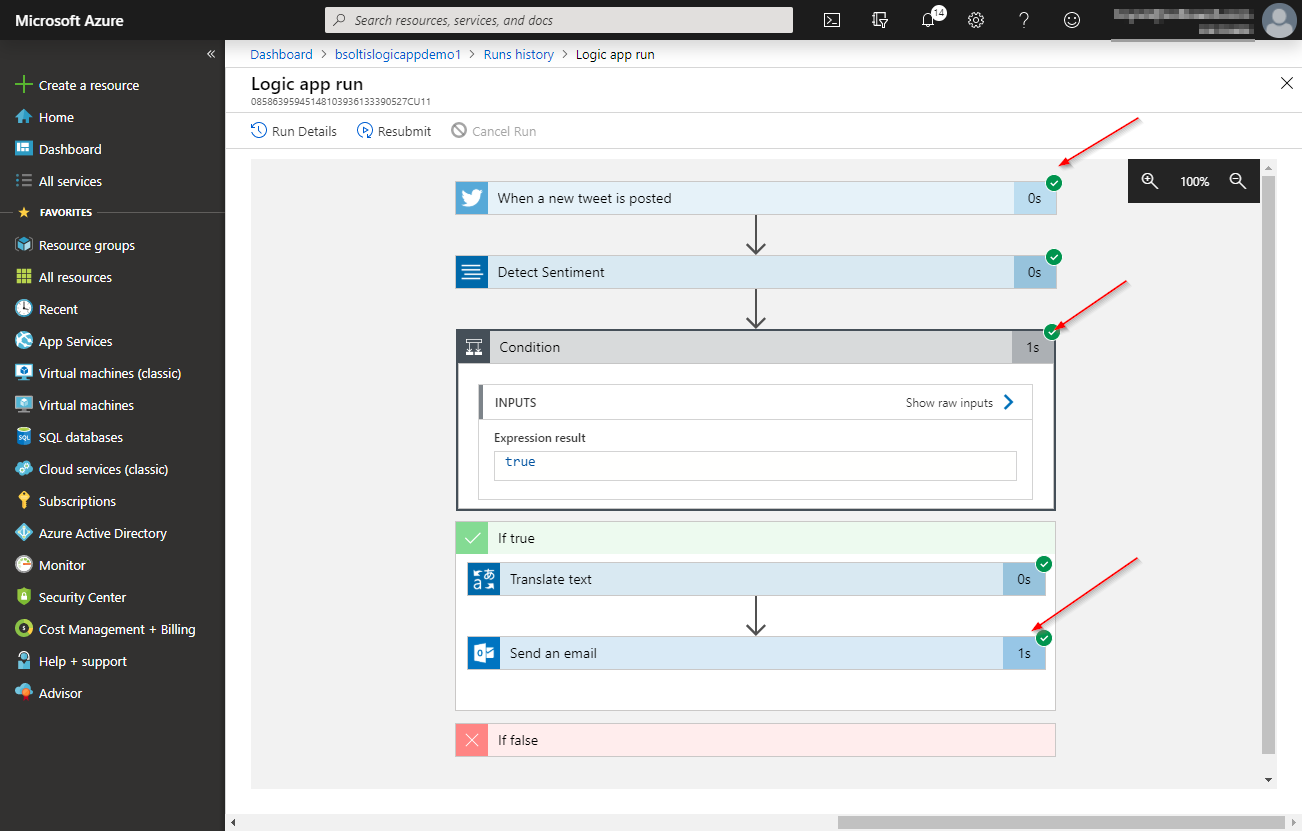Go to Runs history breadcrumb

click(x=518, y=54)
